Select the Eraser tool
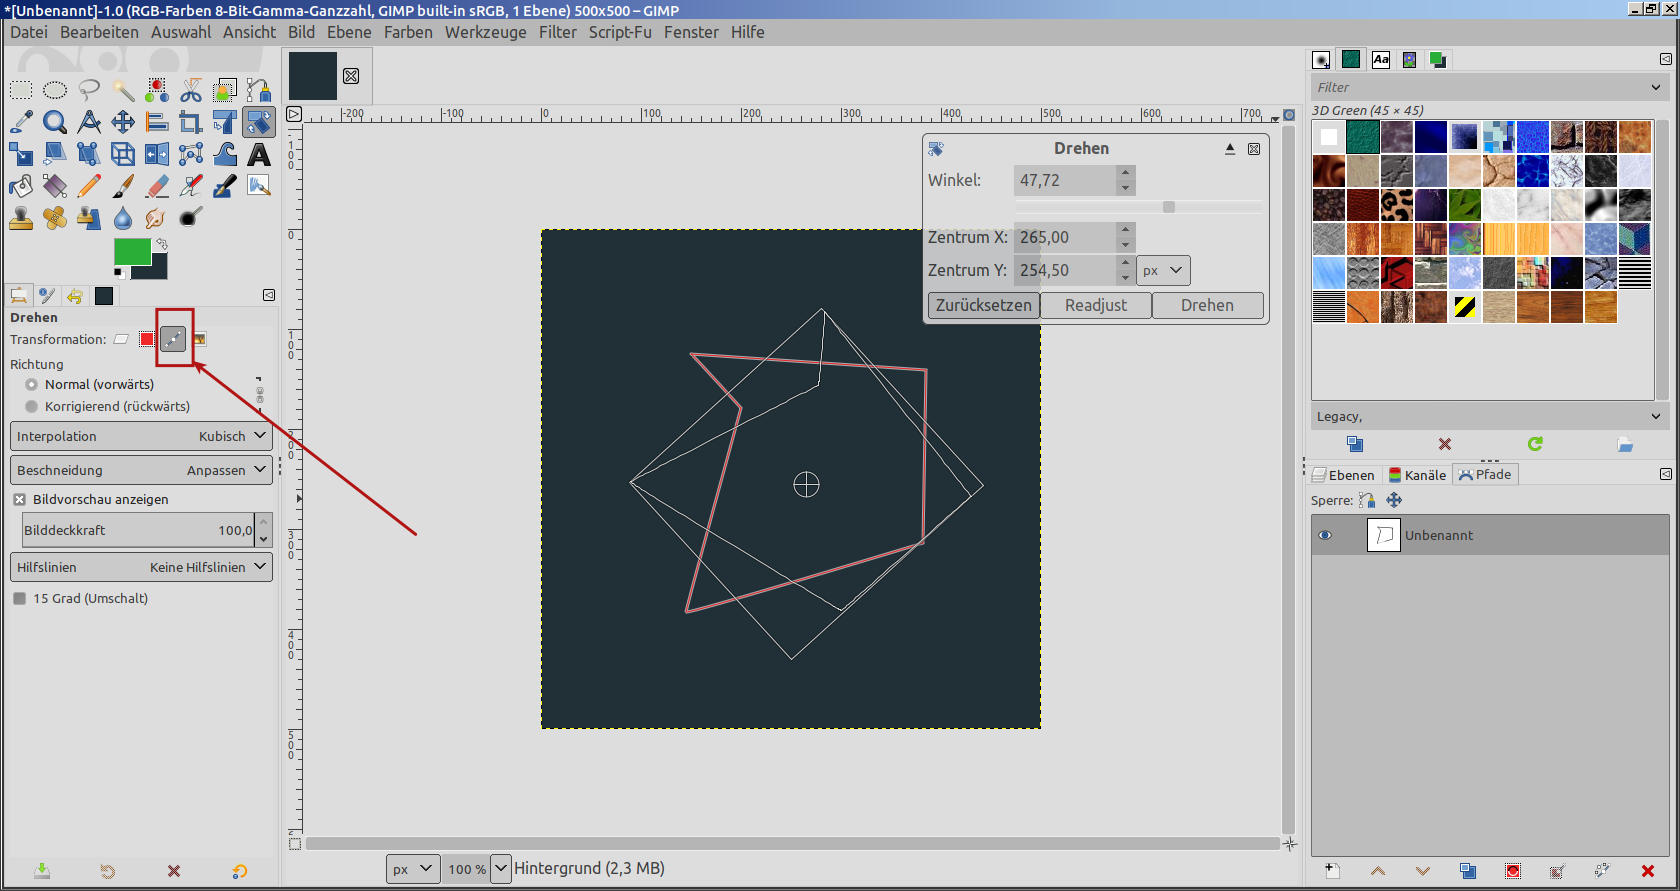 point(157,186)
